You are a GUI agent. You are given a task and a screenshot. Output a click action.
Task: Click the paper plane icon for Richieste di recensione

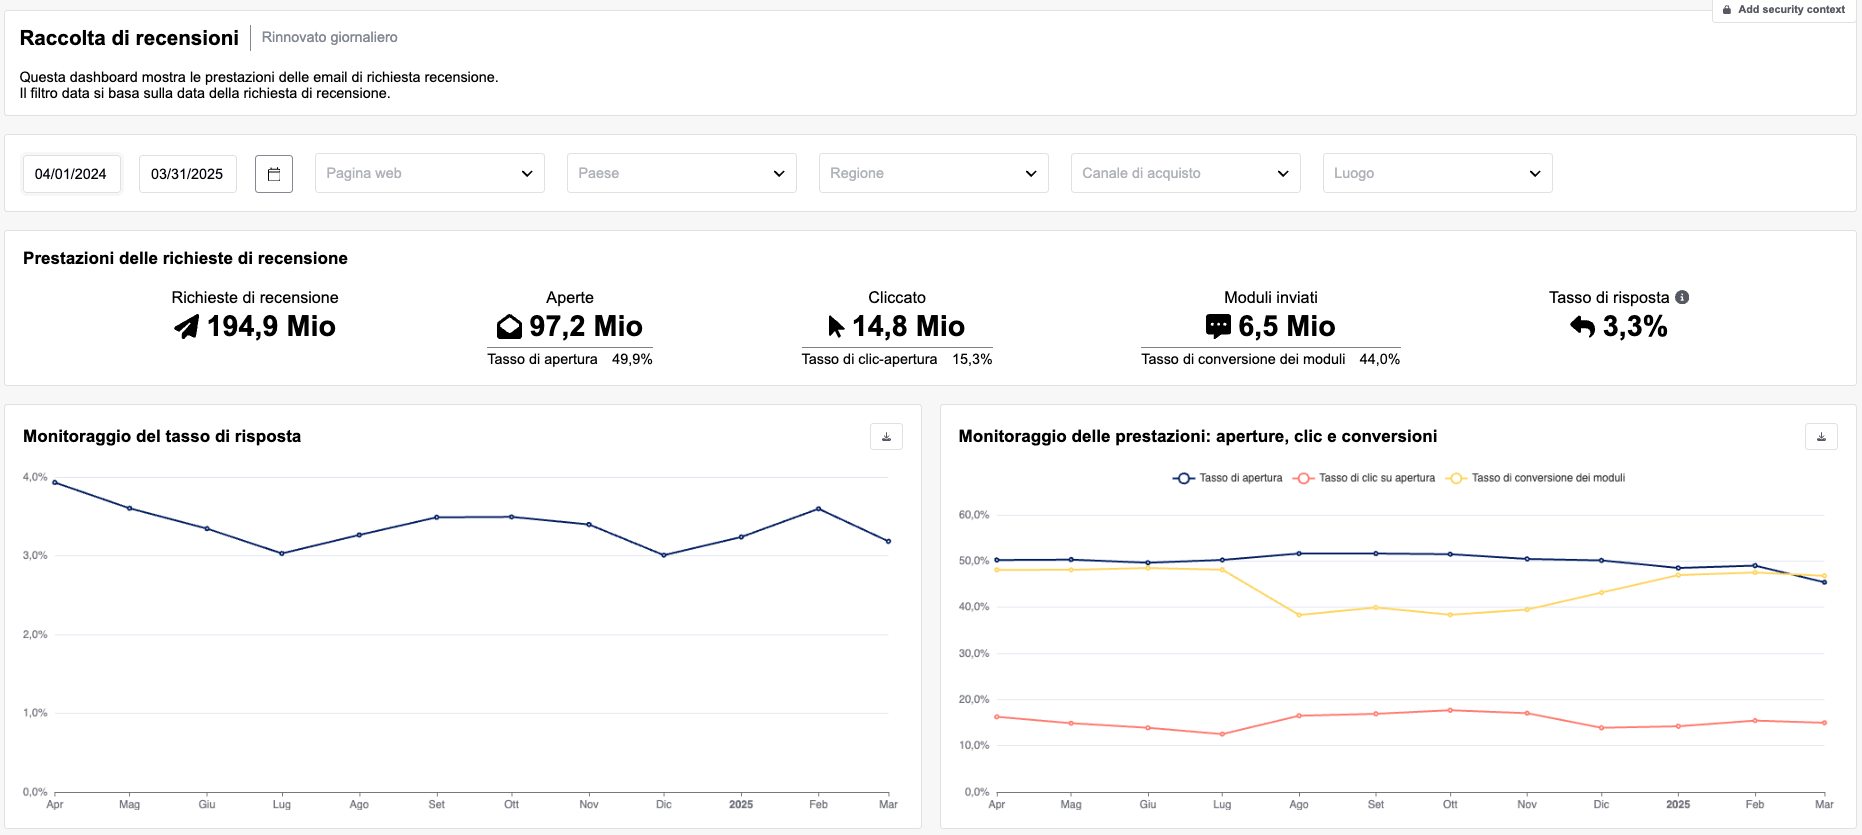coord(187,327)
